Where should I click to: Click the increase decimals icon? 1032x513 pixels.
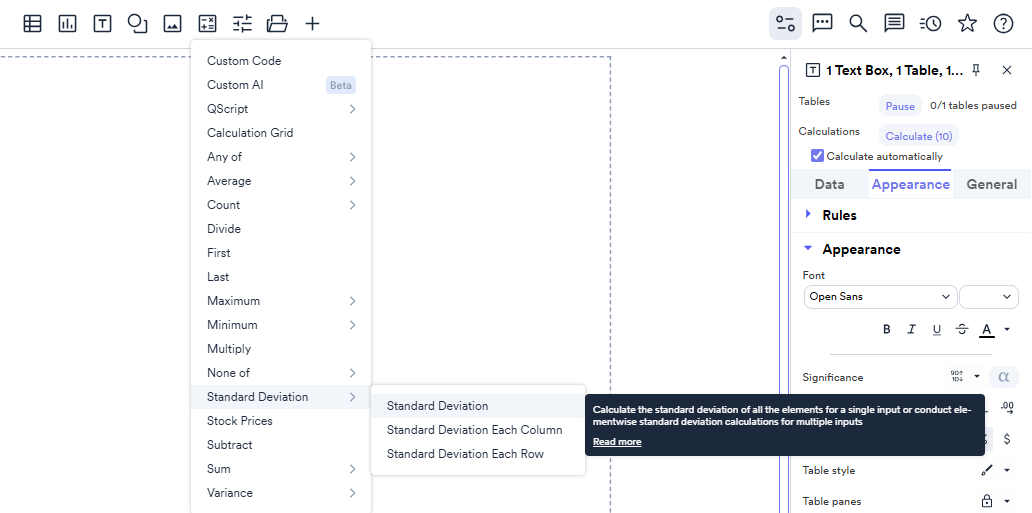(x=1007, y=407)
